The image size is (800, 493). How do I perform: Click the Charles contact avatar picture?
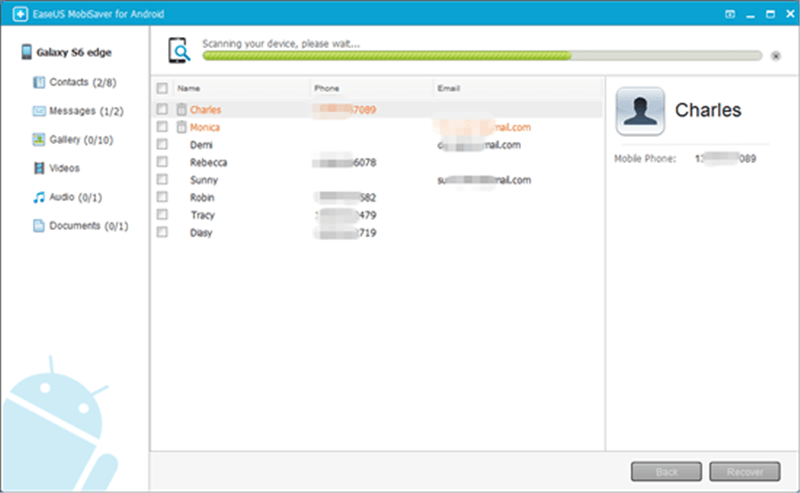point(640,111)
